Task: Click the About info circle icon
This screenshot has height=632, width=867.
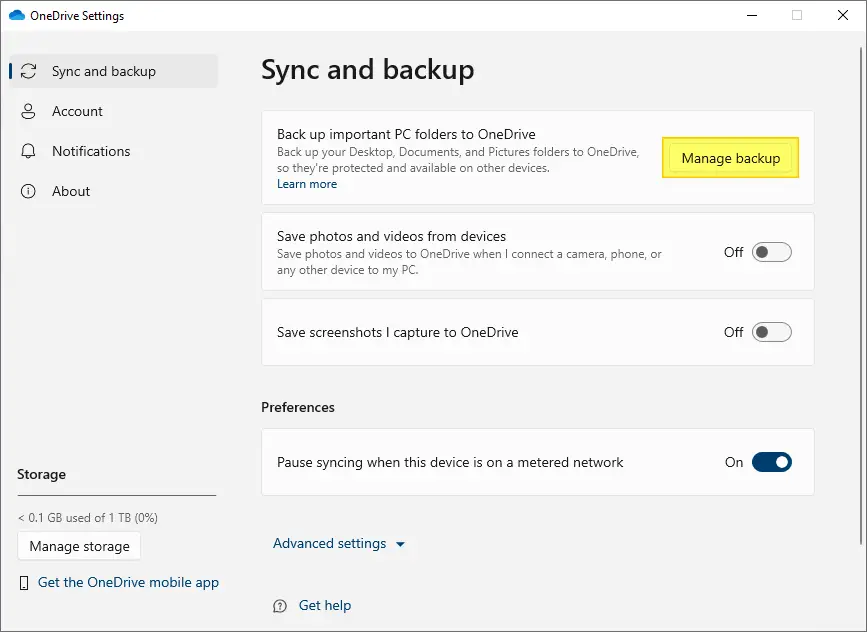Action: pos(28,191)
